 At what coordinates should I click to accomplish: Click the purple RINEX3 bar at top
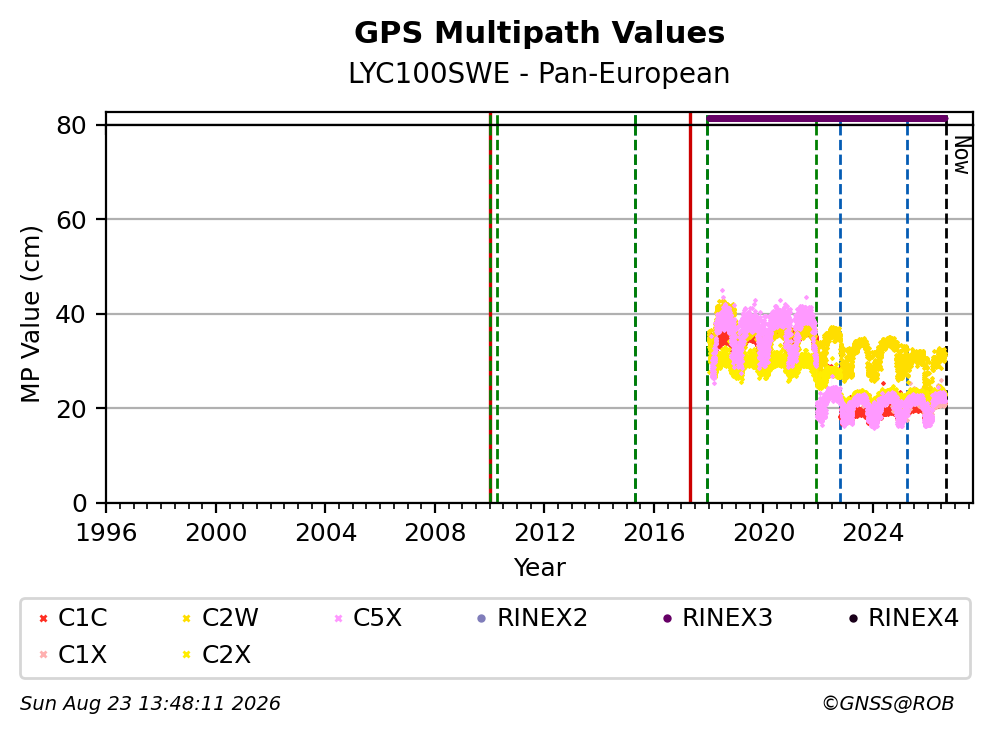pos(827,118)
